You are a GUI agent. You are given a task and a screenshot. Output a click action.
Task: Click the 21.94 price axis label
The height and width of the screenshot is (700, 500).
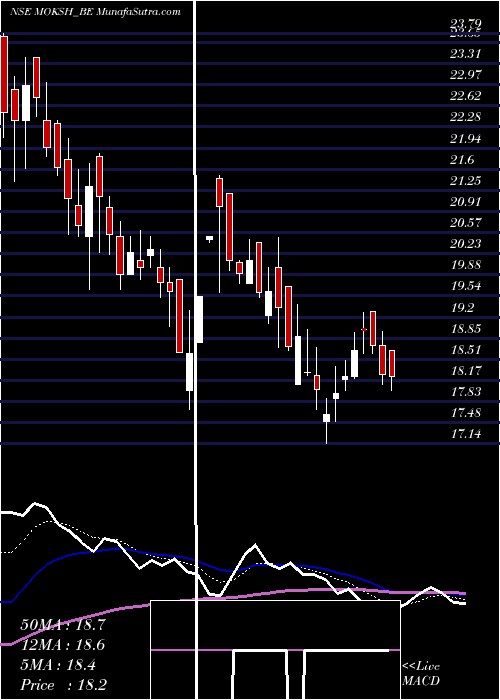(466, 138)
